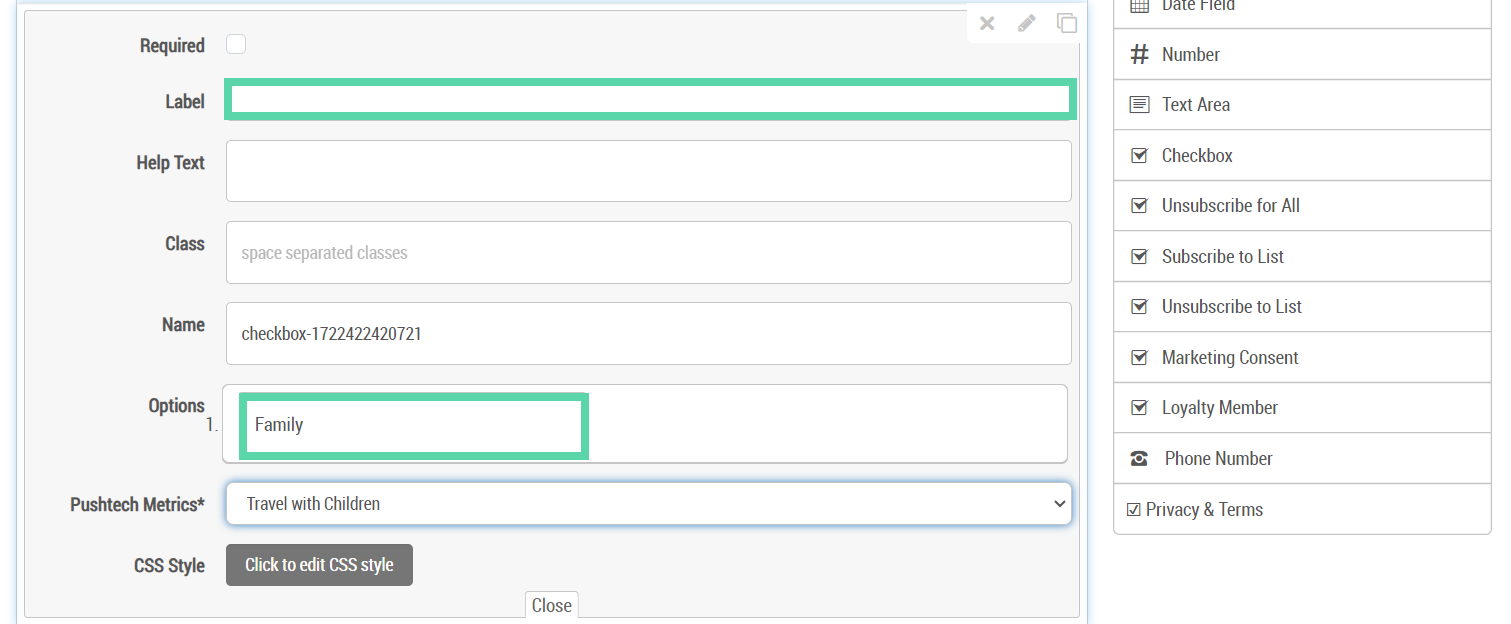This screenshot has width=1511, height=624.
Task: Focus the Label input field
Action: pos(651,99)
